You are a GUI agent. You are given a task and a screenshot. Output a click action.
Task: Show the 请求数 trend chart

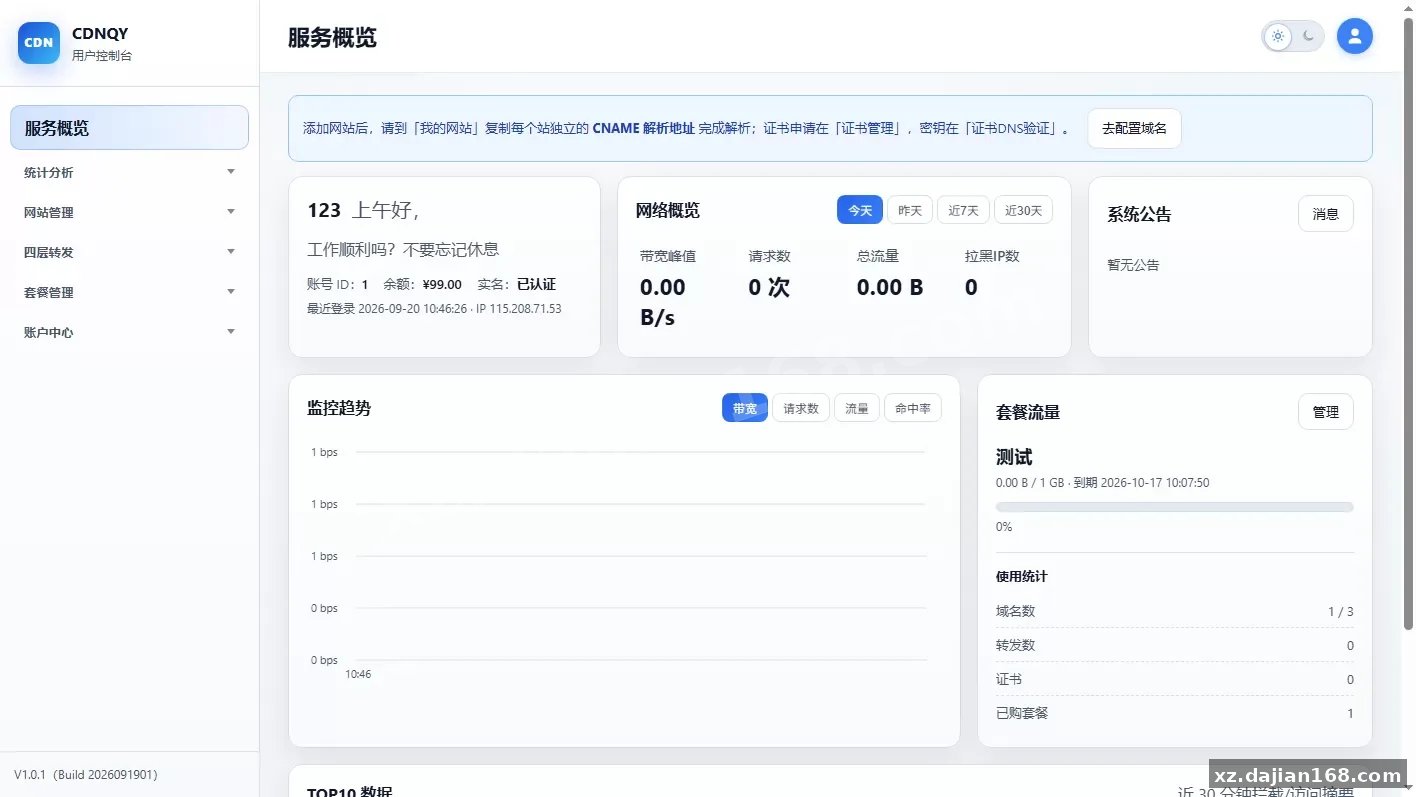tap(801, 408)
